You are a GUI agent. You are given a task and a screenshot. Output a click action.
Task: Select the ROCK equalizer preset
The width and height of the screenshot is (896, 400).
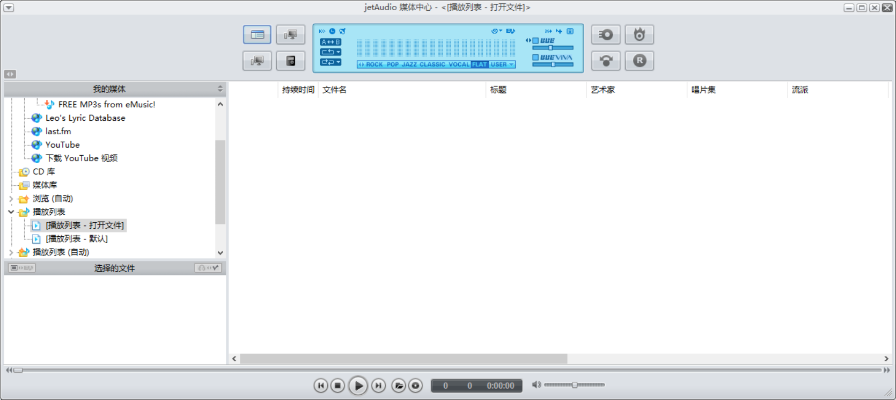point(374,64)
